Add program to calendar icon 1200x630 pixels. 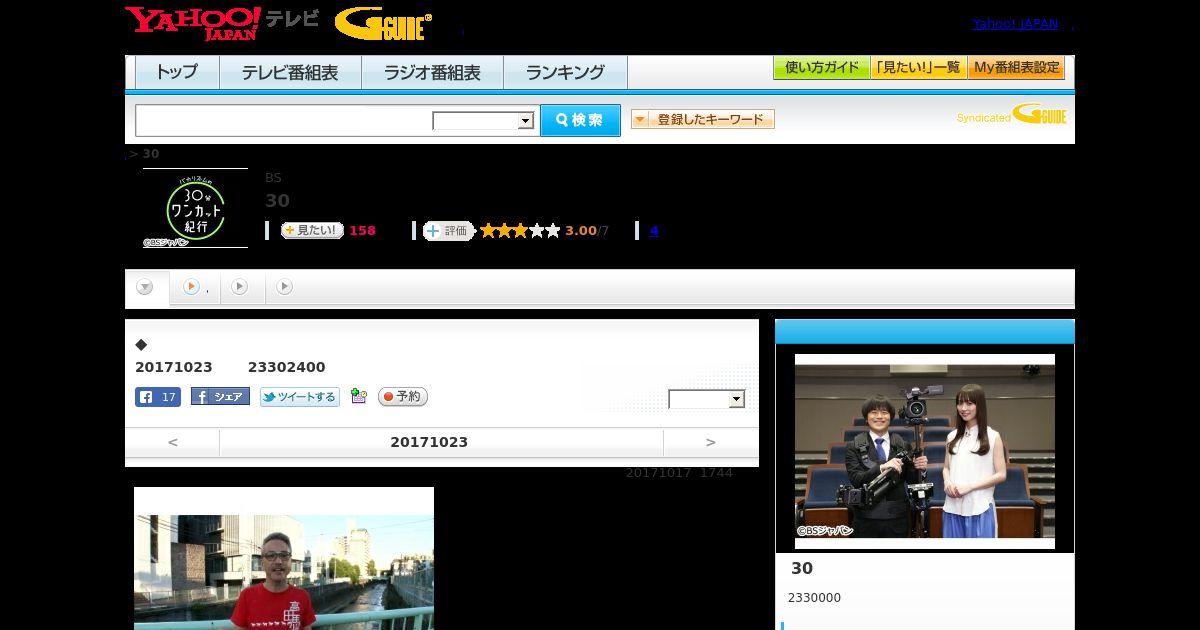tap(359, 397)
